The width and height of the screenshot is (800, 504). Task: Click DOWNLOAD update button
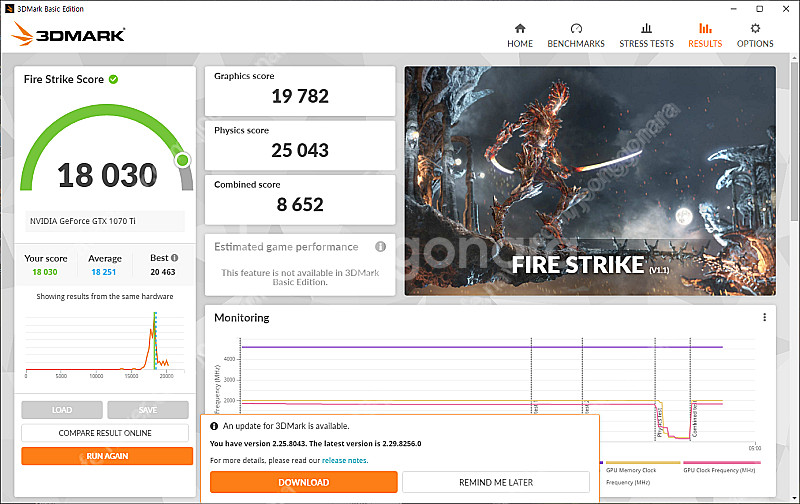pos(304,482)
